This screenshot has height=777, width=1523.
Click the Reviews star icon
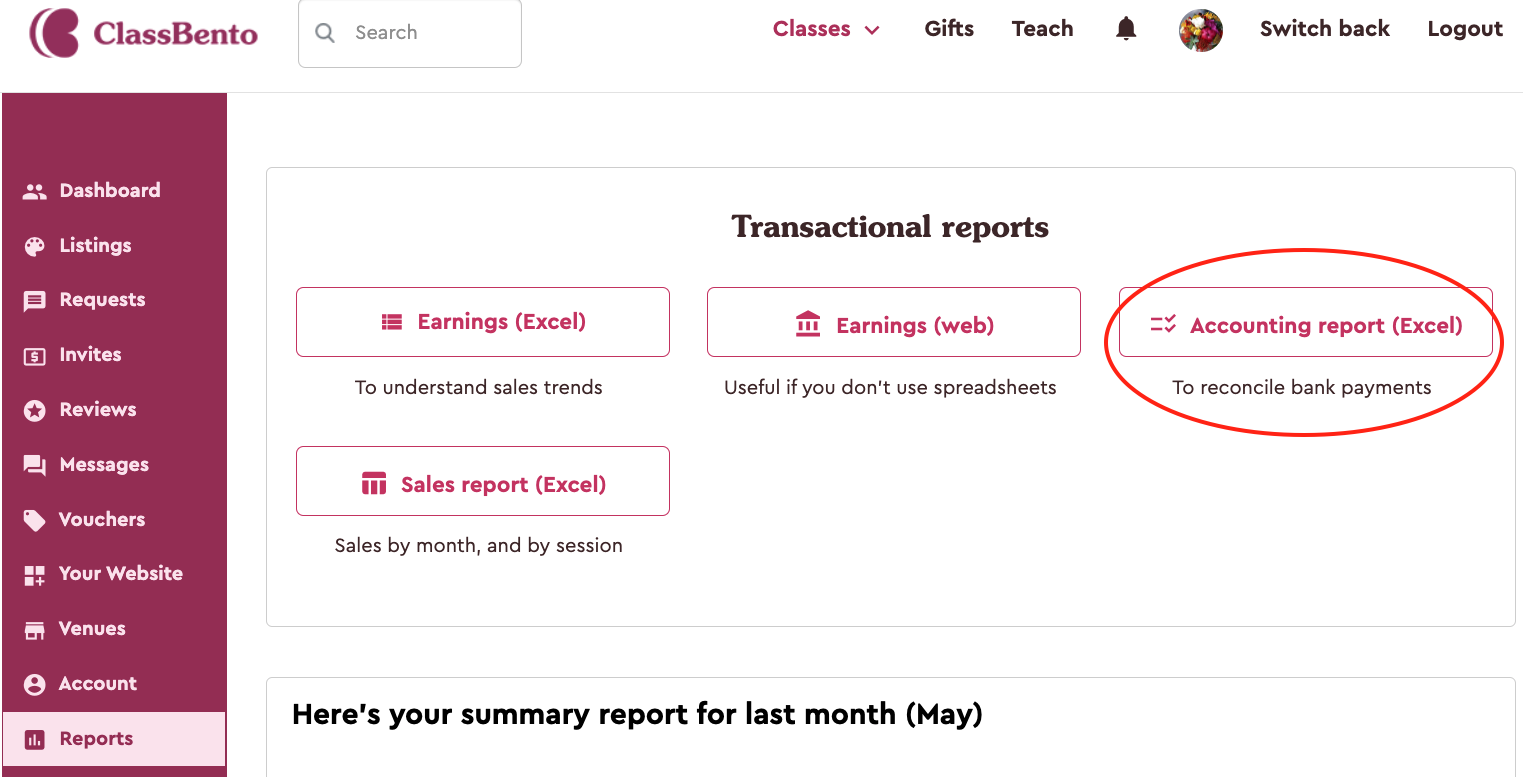click(x=35, y=410)
